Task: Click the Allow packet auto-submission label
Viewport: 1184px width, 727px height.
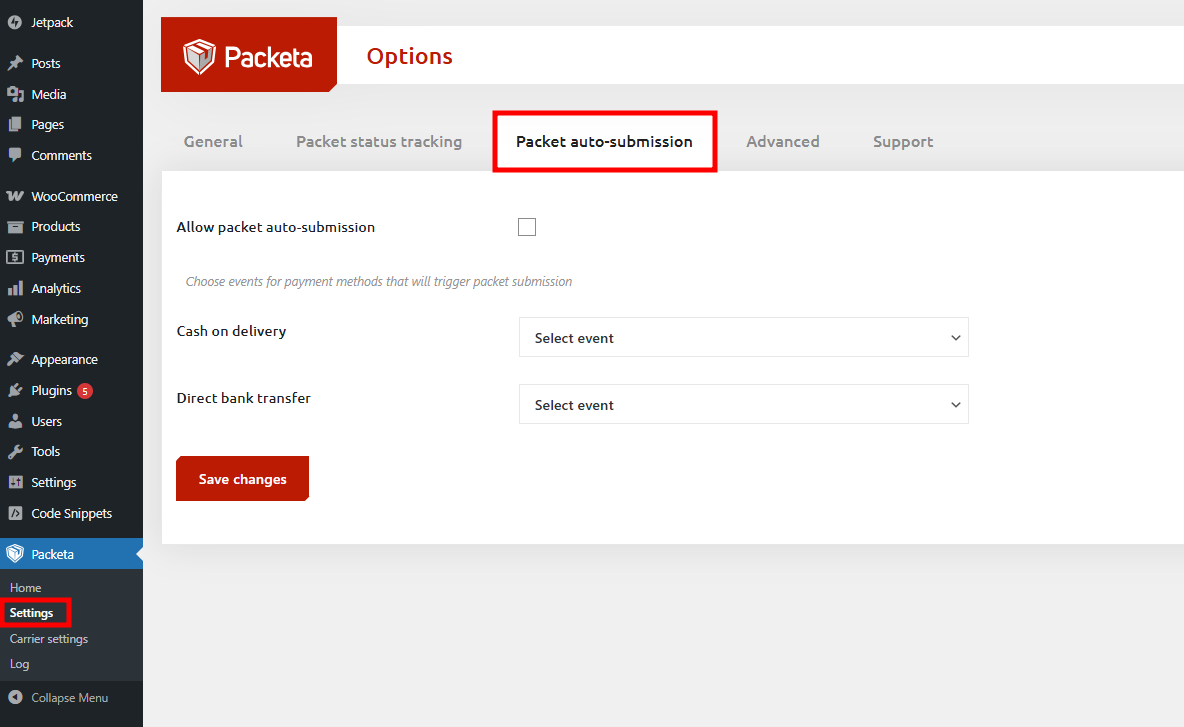Action: click(276, 227)
